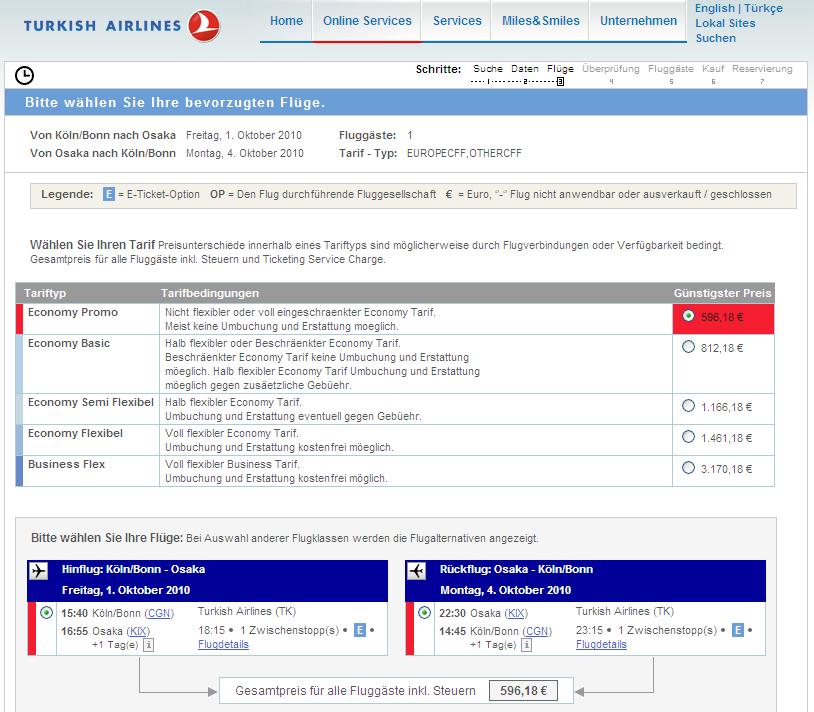Open the Unternehmen menu
Screen dimensions: 814x712
click(638, 21)
